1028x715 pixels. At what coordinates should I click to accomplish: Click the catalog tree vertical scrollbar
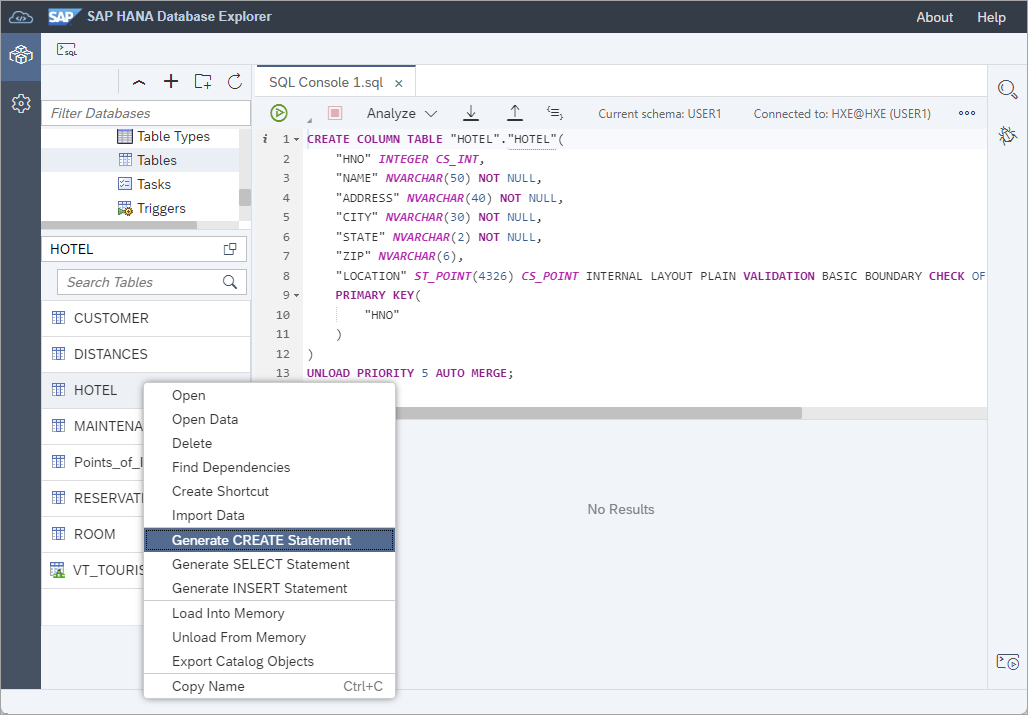(x=245, y=197)
